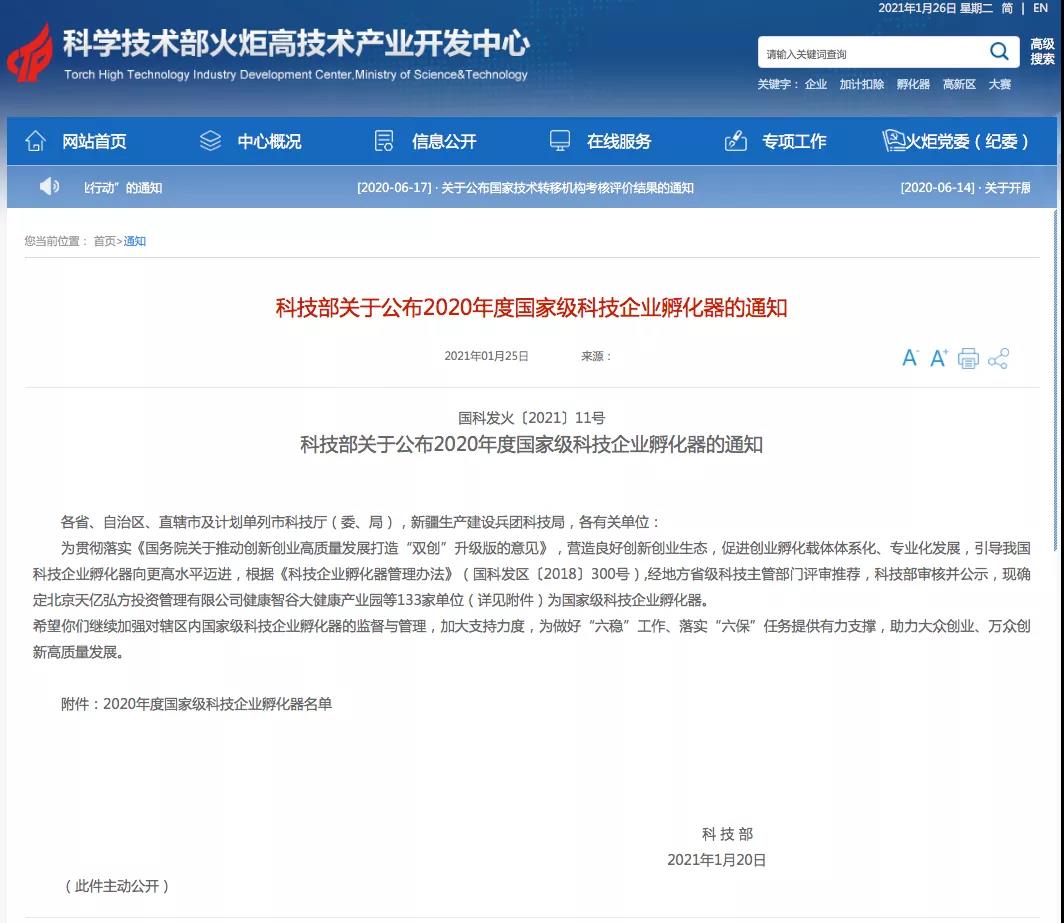This screenshot has height=923, width=1064.
Task: Click the note （此件主动公开）
Action: (x=117, y=886)
